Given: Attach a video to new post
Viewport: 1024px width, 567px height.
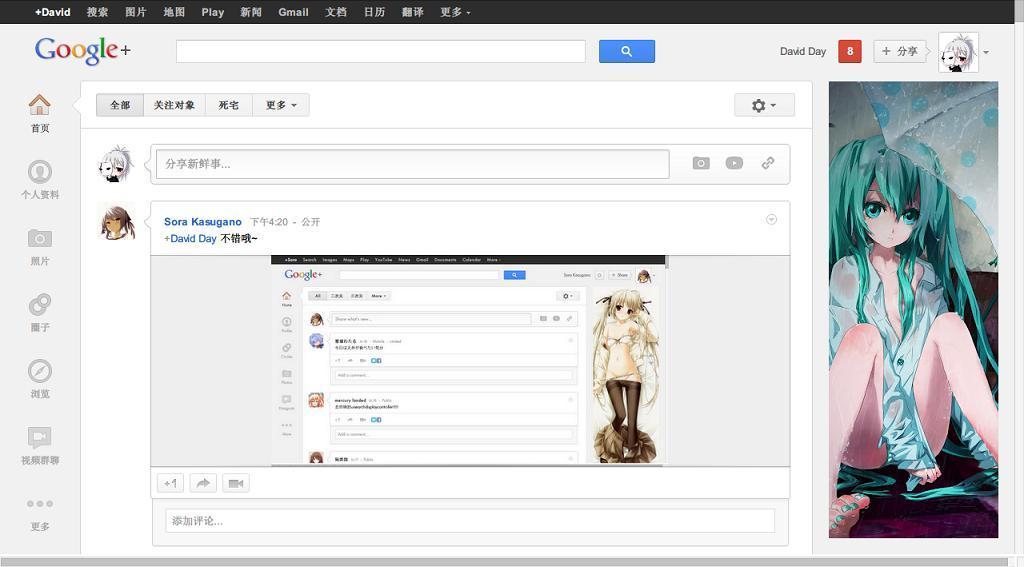Looking at the screenshot, I should [734, 163].
